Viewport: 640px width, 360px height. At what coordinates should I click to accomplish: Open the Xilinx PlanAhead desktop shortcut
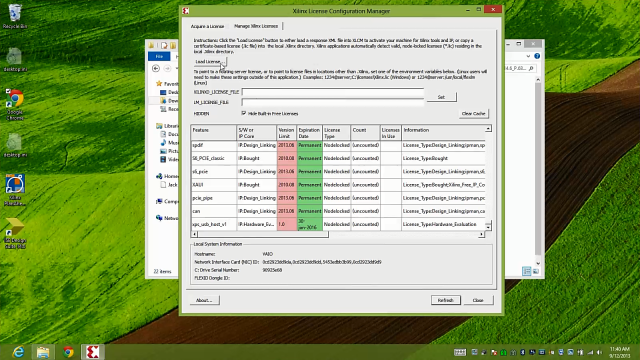(15, 190)
